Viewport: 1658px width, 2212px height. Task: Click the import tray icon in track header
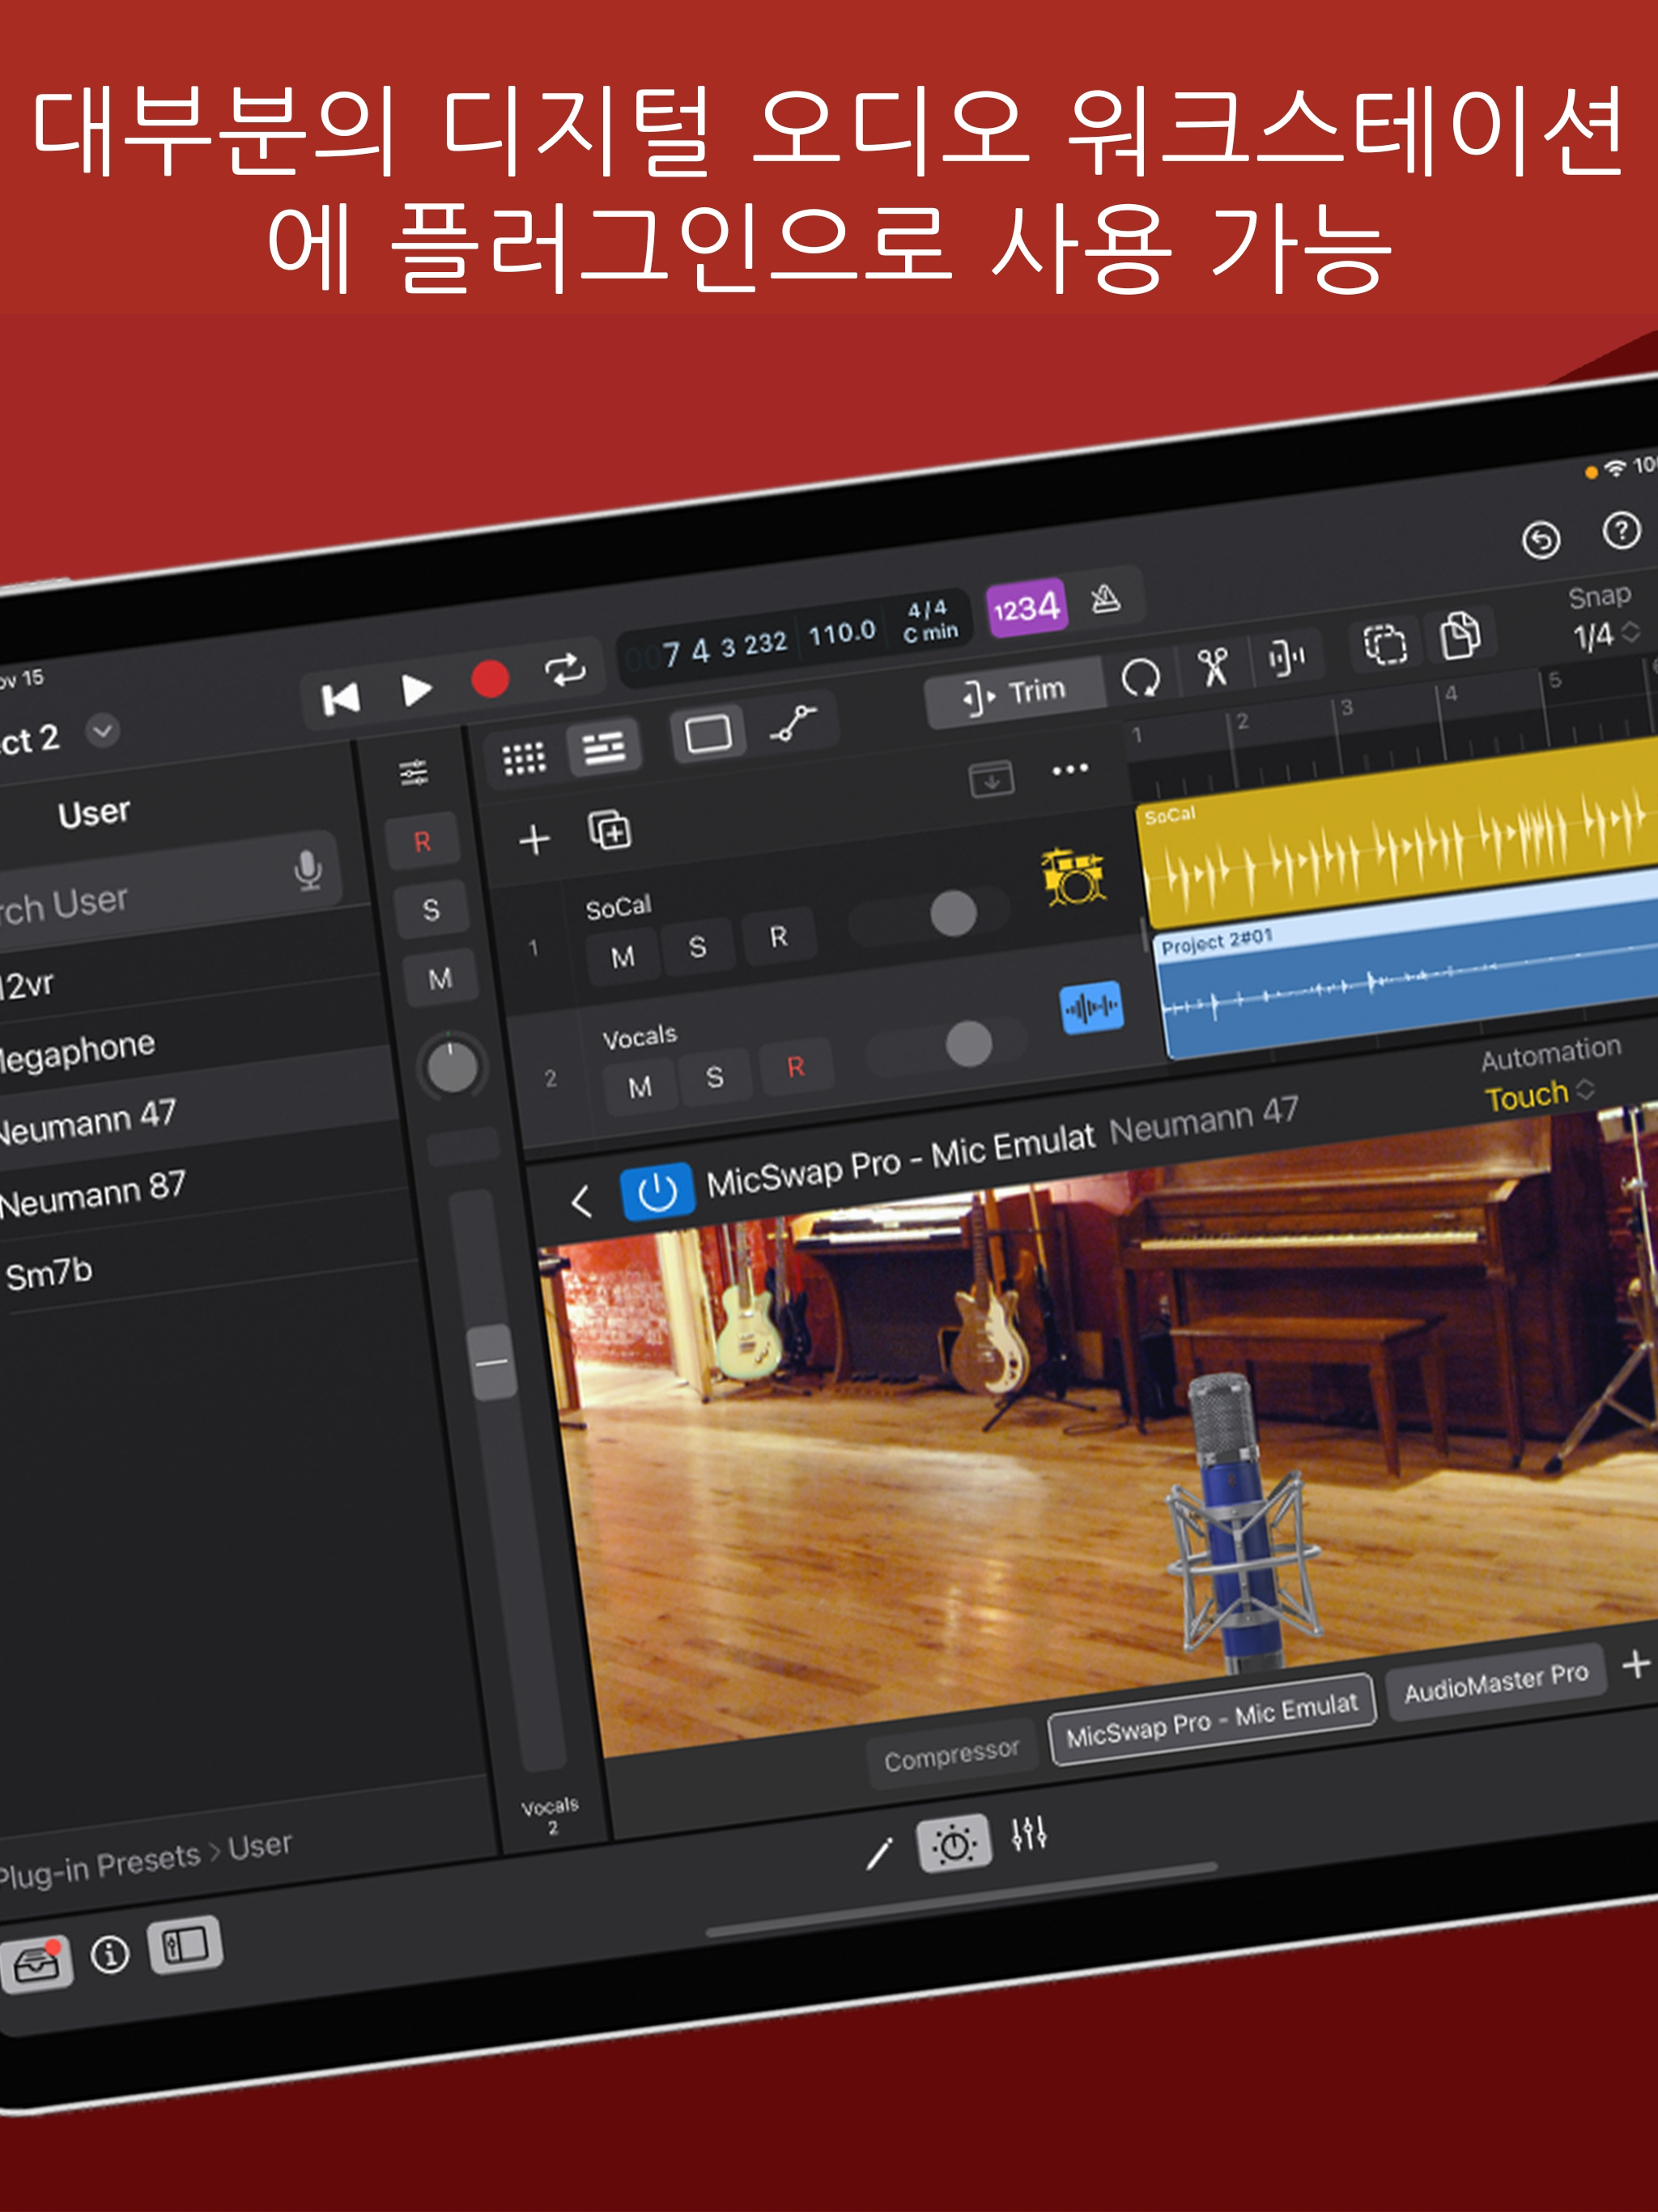992,779
